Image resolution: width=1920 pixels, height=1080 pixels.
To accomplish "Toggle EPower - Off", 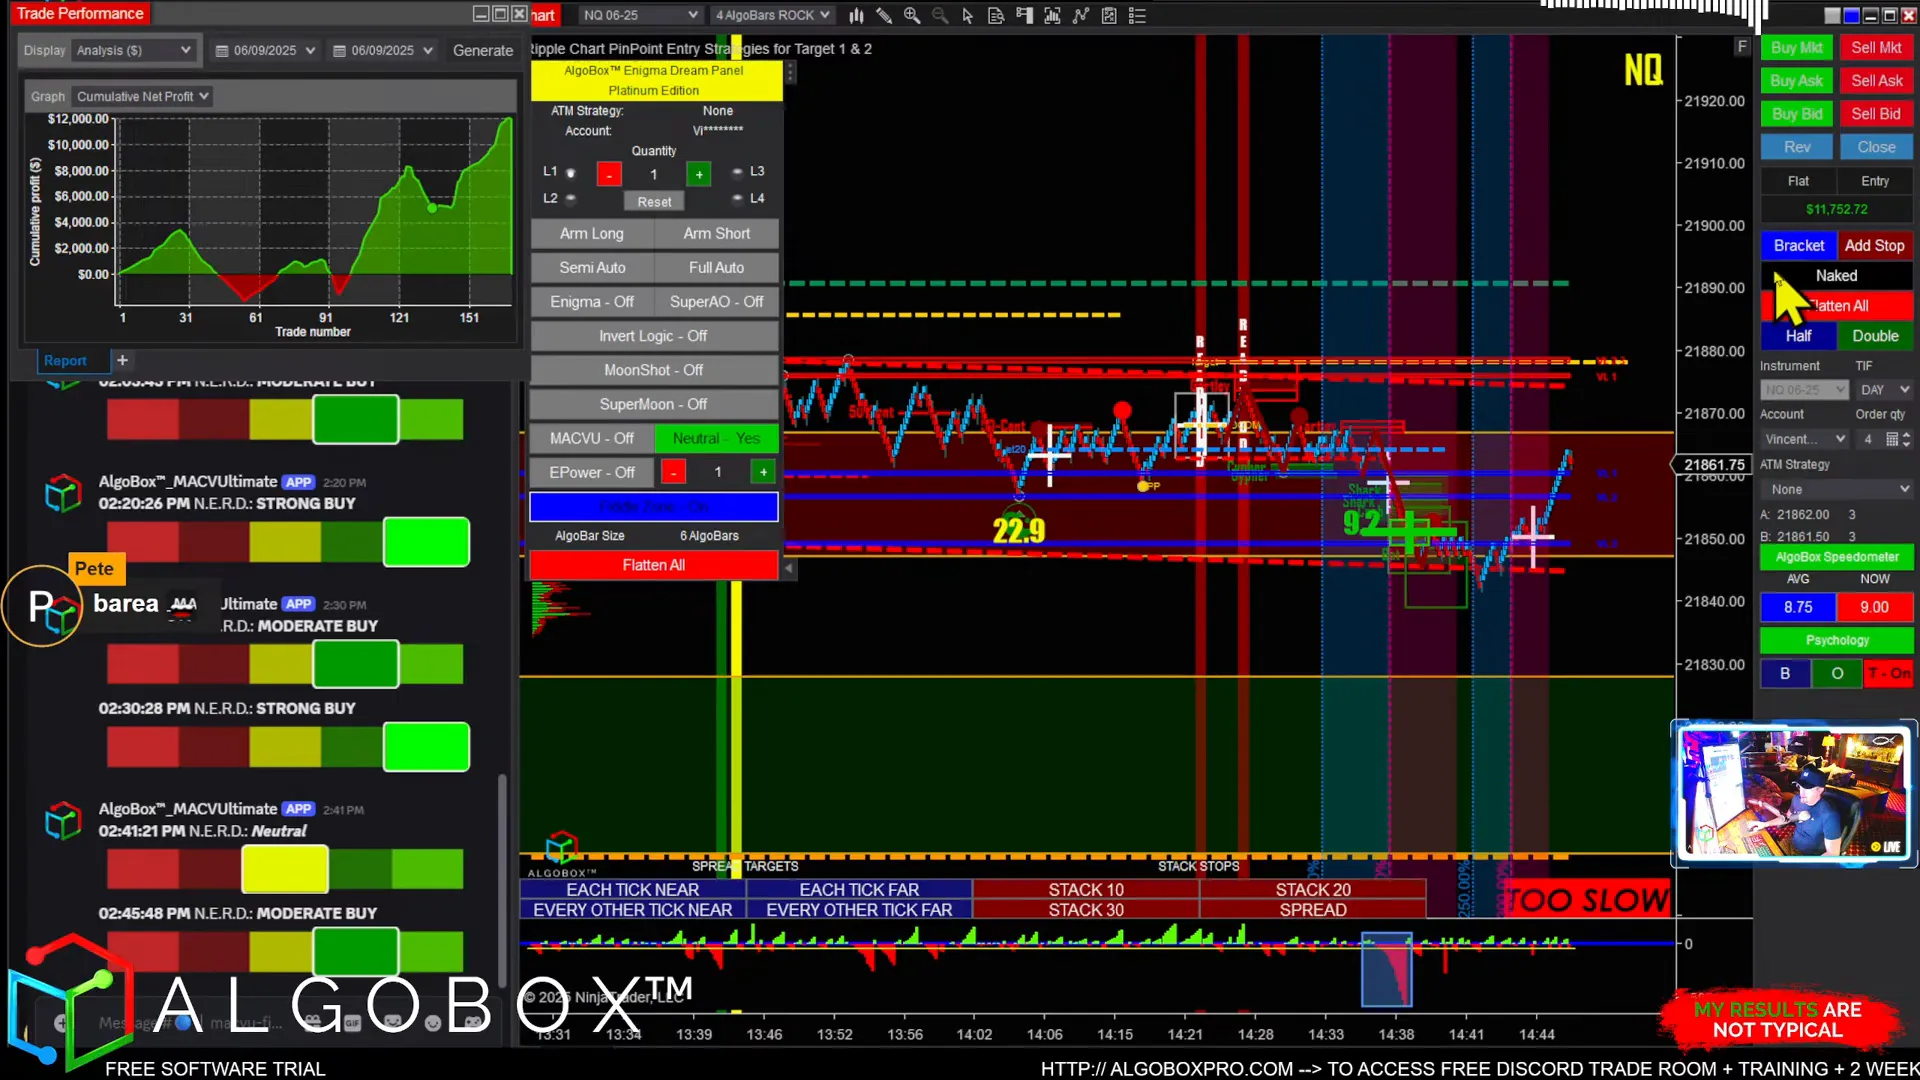I will coord(592,472).
